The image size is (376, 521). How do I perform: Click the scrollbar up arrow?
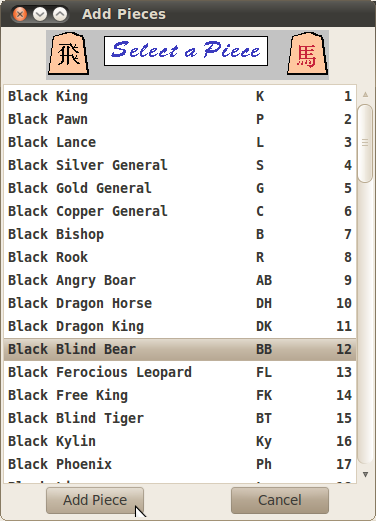pyautogui.click(x=365, y=95)
